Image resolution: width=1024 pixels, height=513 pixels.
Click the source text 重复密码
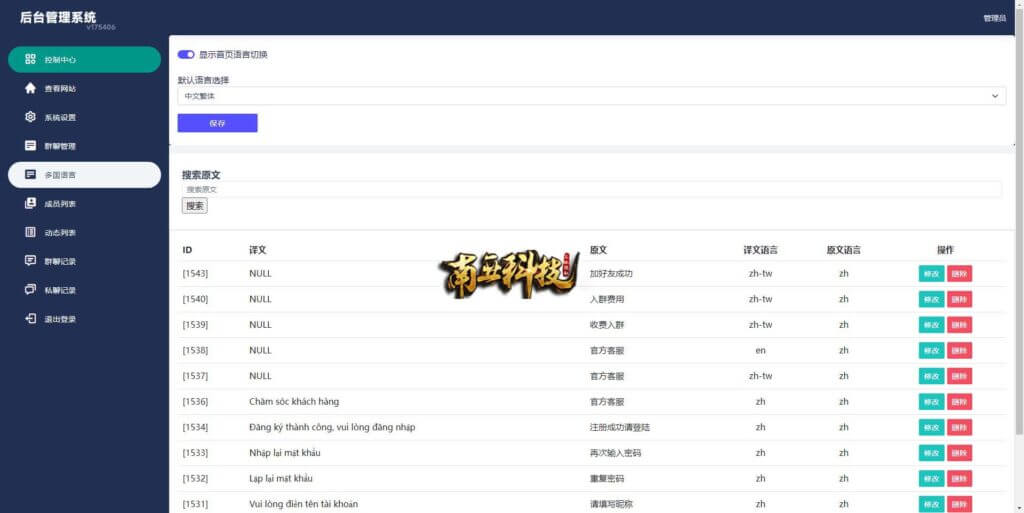coord(607,478)
